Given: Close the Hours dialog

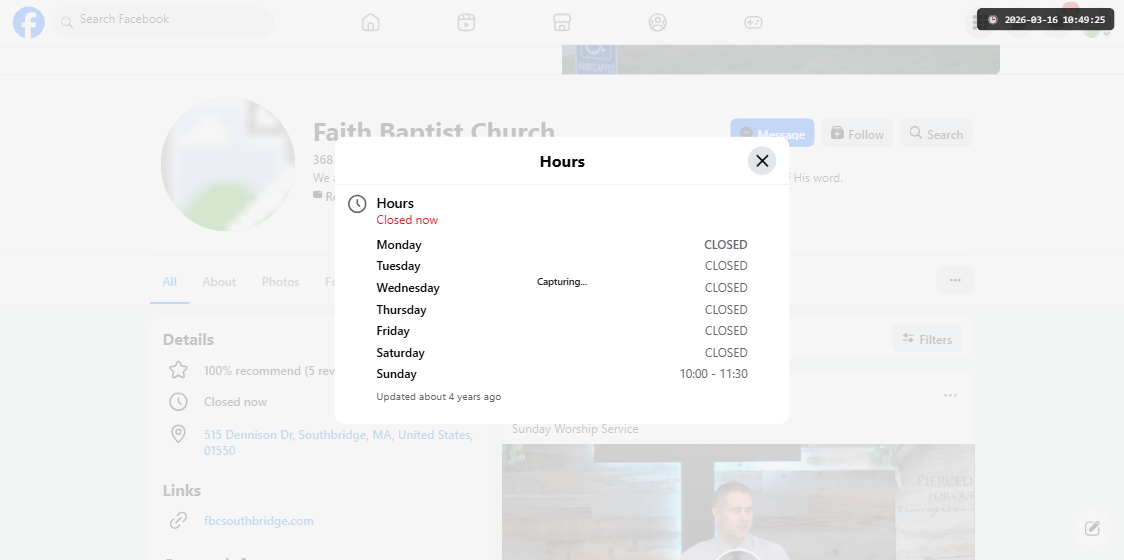Looking at the screenshot, I should click(x=762, y=161).
